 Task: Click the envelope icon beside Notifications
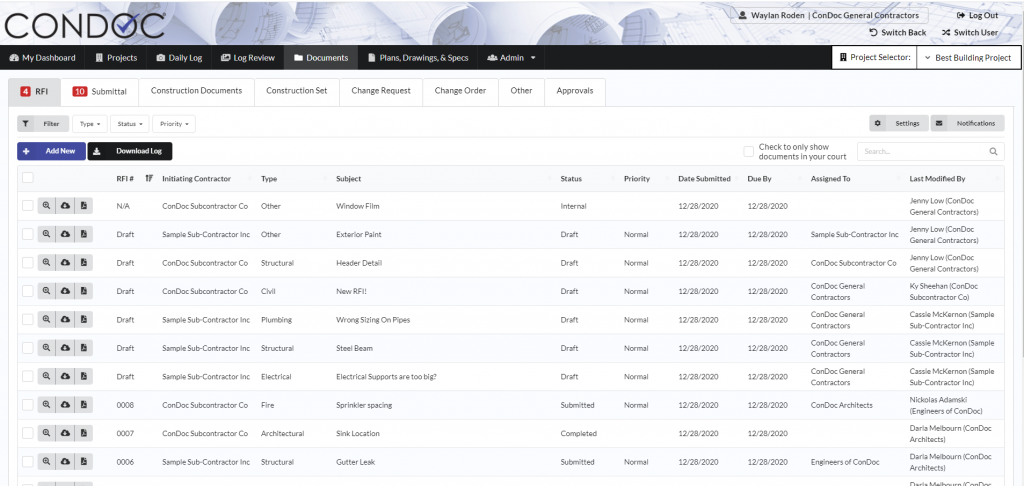(x=938, y=123)
